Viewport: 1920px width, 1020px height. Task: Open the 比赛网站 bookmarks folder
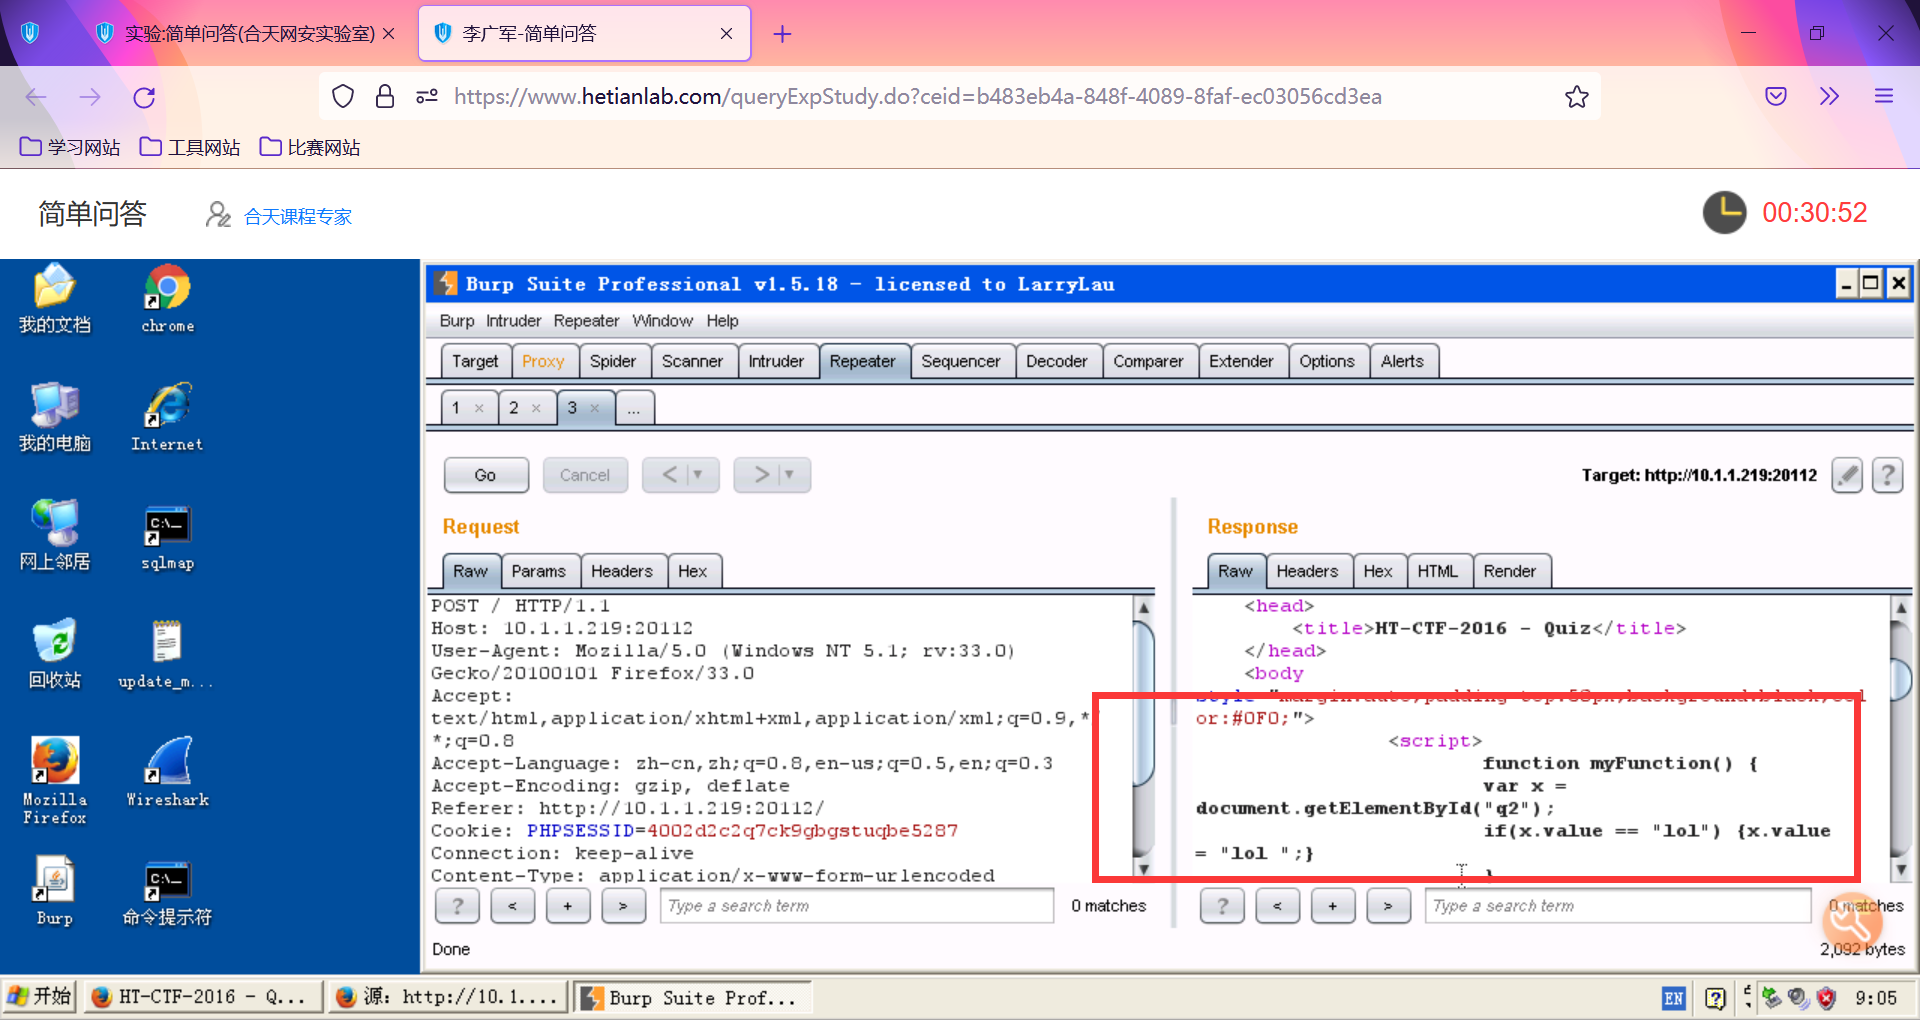click(310, 148)
